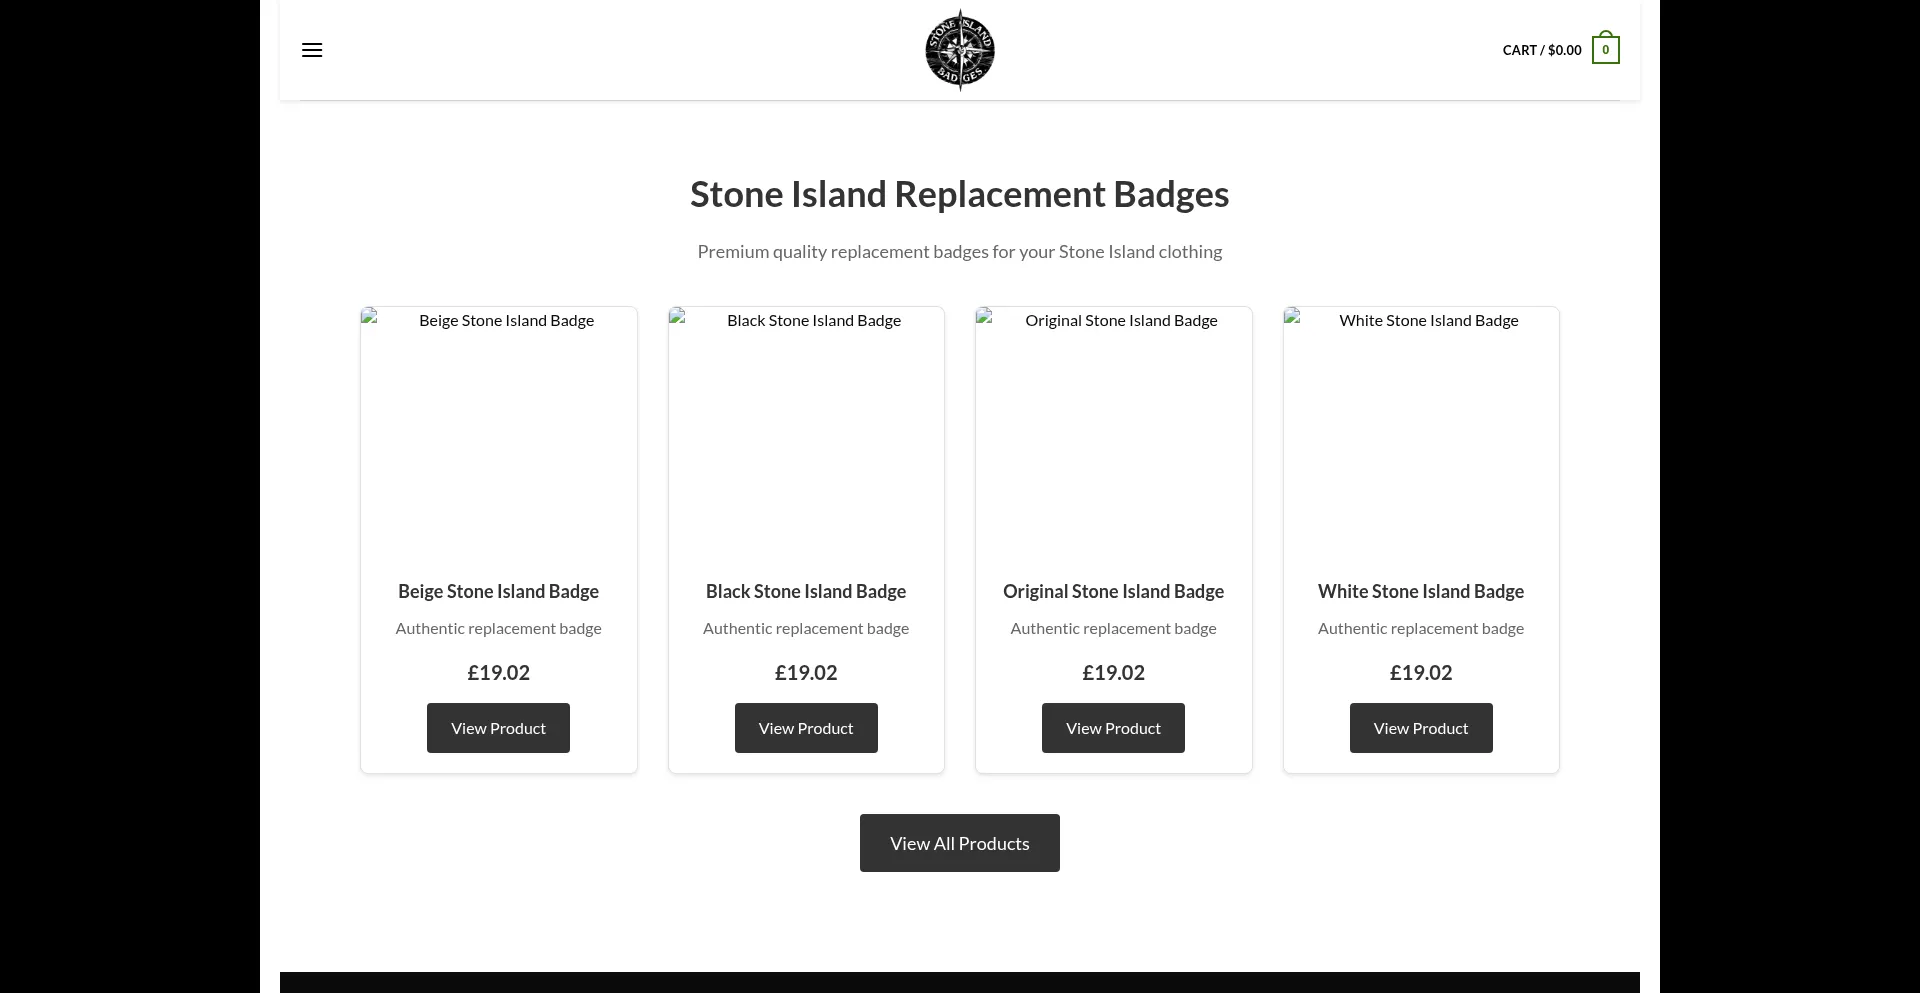View product details for Original Stone Island Badge
The width and height of the screenshot is (1920, 993).
tap(1112, 728)
